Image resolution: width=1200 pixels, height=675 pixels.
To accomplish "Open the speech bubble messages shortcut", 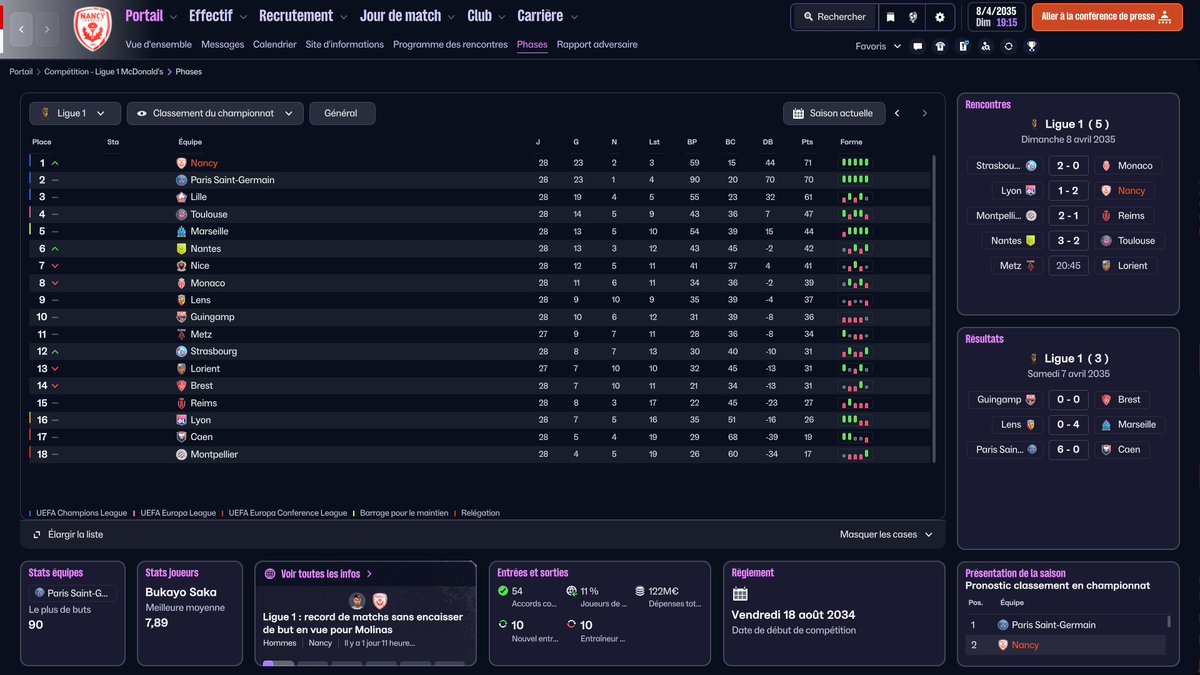I will [917, 46].
